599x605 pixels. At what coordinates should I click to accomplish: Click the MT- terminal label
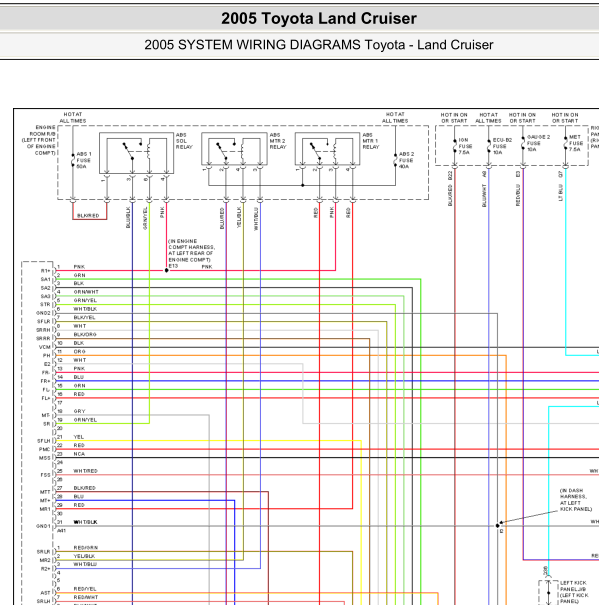point(46,416)
